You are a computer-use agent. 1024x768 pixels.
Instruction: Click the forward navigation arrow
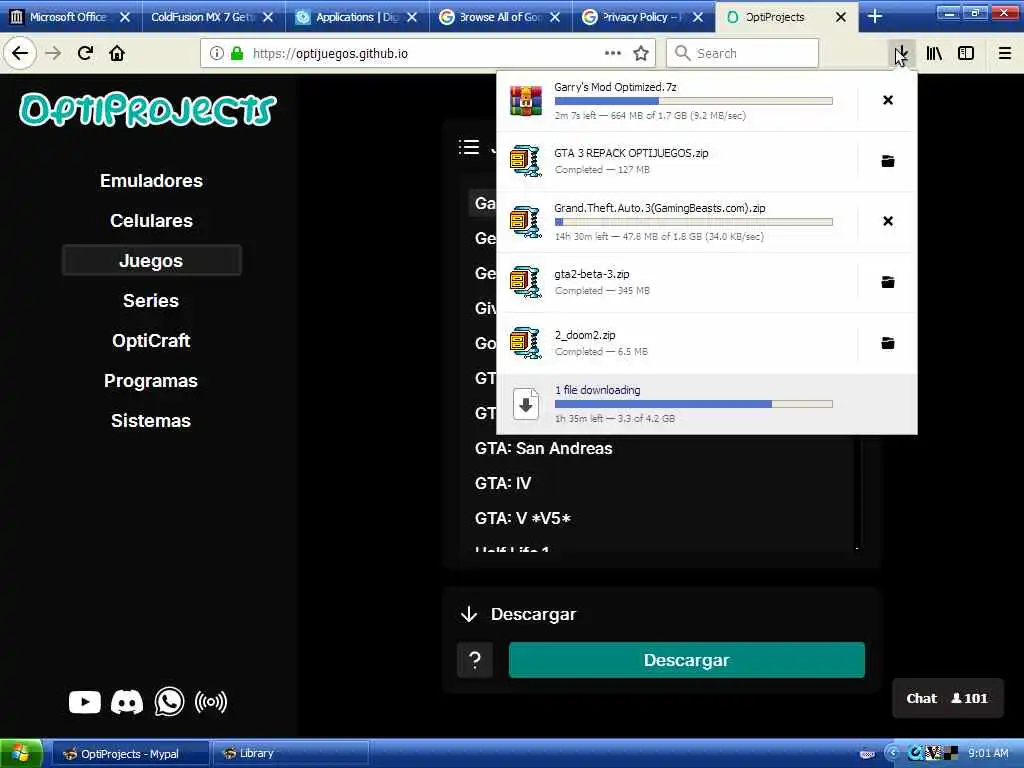[53, 53]
